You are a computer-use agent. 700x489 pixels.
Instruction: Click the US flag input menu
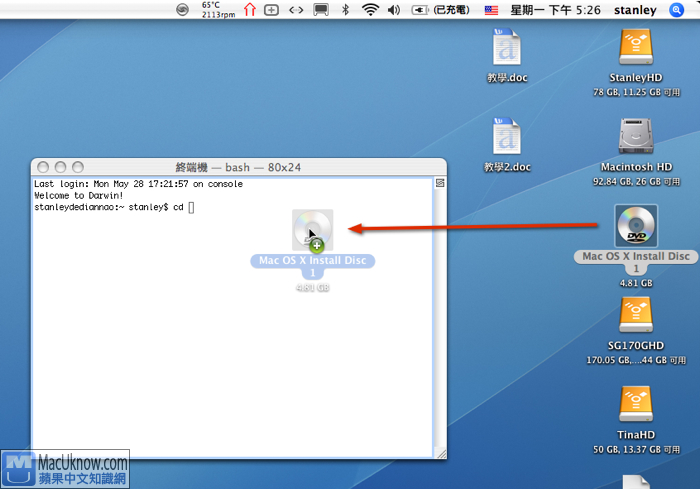click(x=491, y=10)
